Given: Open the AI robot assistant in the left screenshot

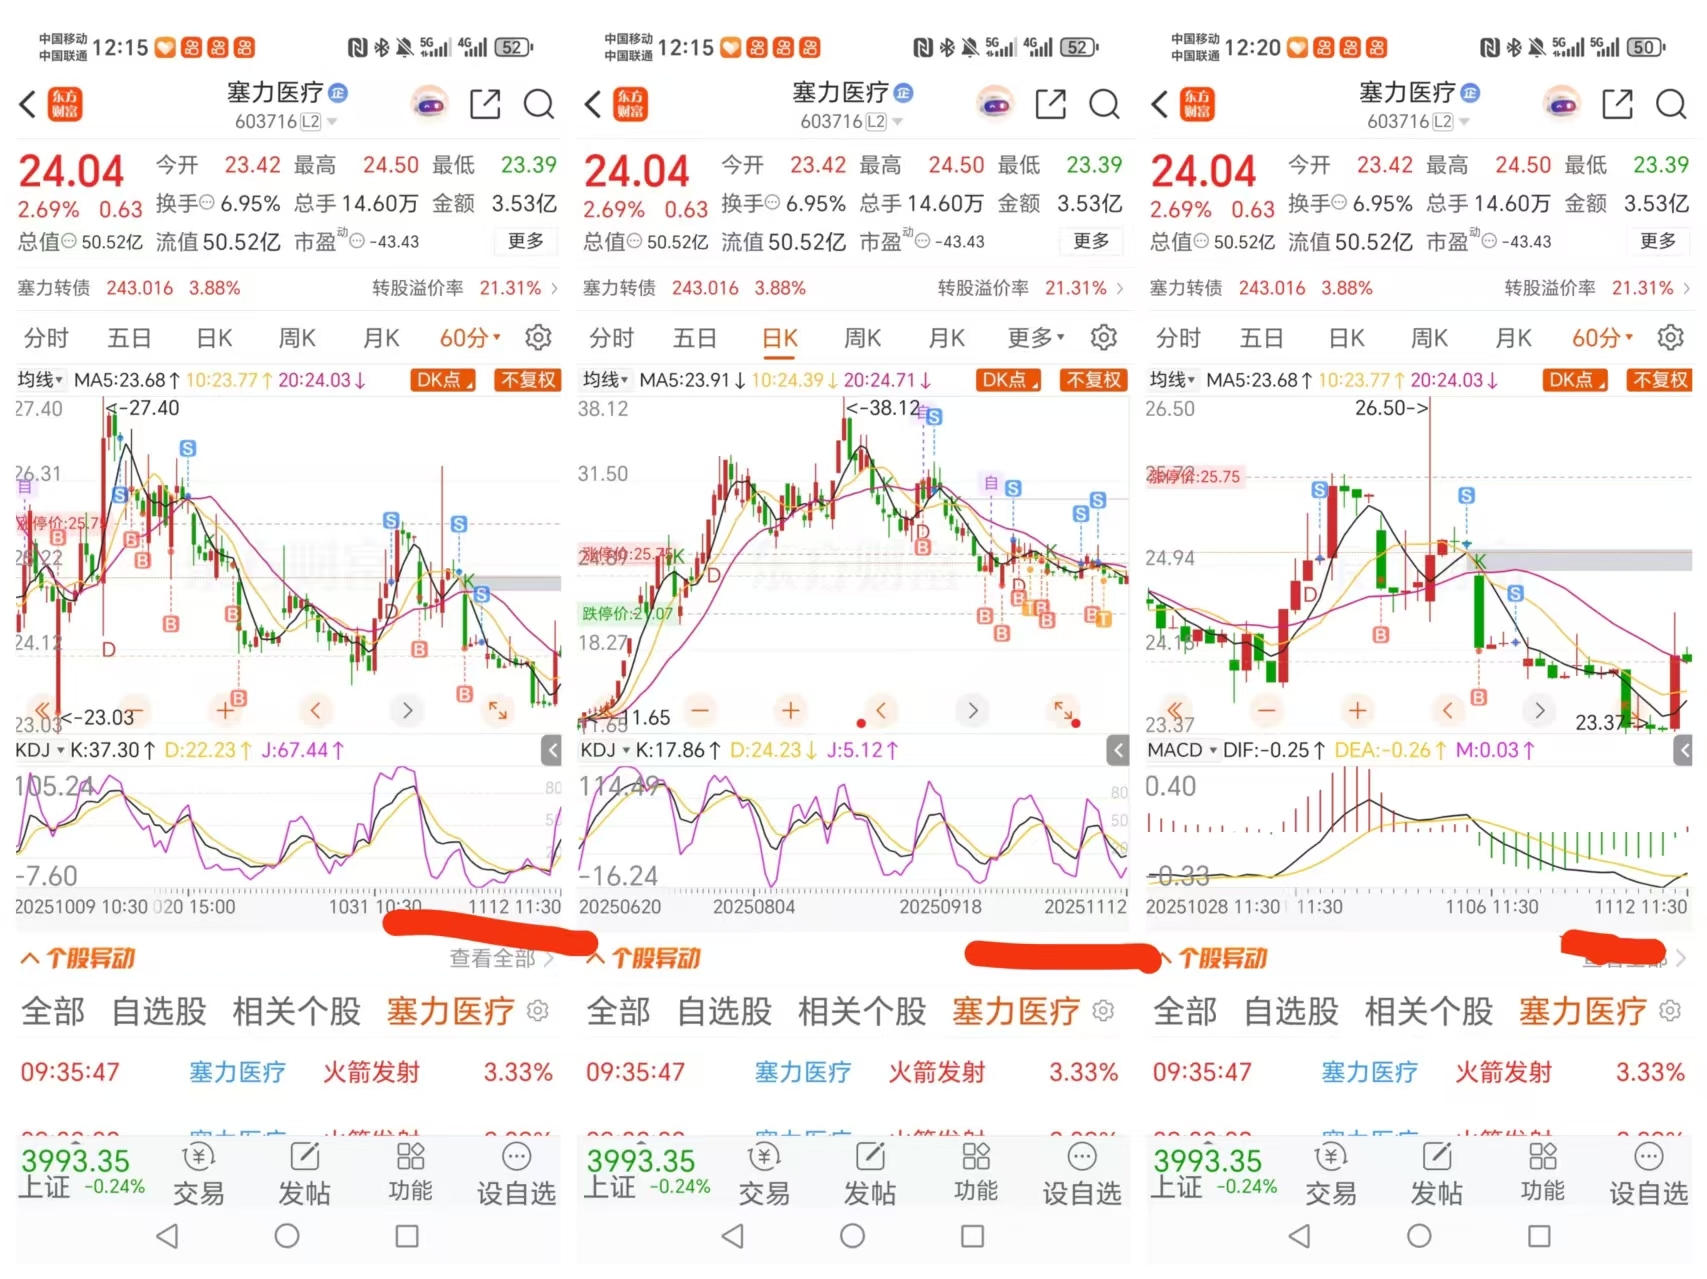Looking at the screenshot, I should point(430,104).
